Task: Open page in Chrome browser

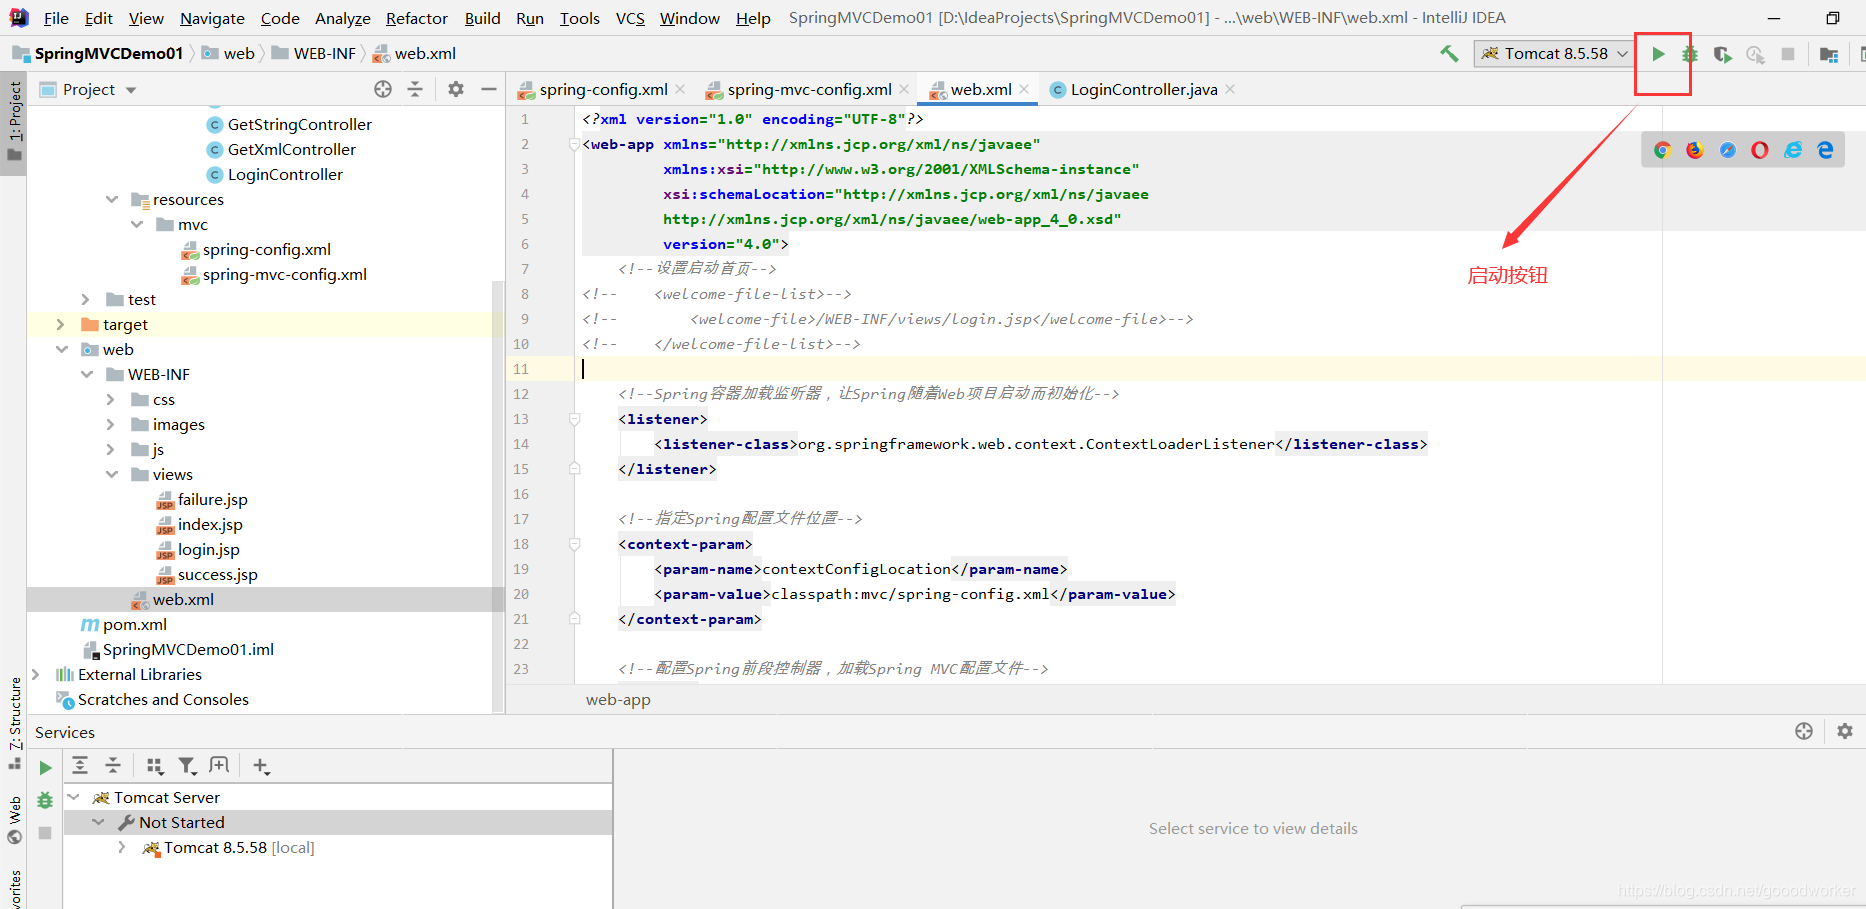Action: [1662, 150]
